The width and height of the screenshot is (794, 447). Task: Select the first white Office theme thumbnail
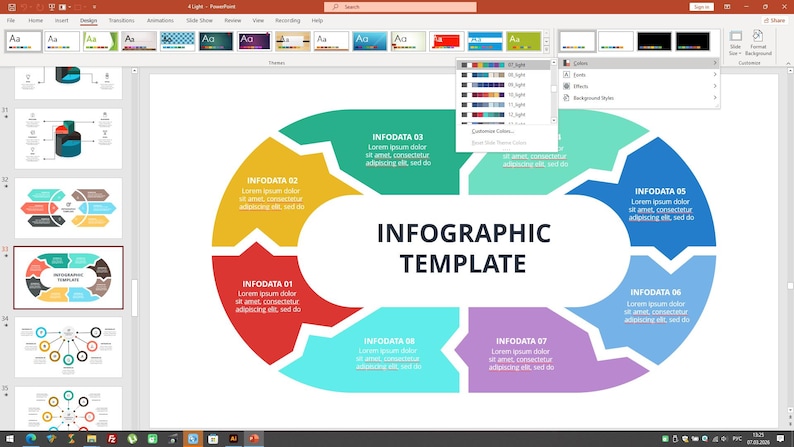pos(24,41)
